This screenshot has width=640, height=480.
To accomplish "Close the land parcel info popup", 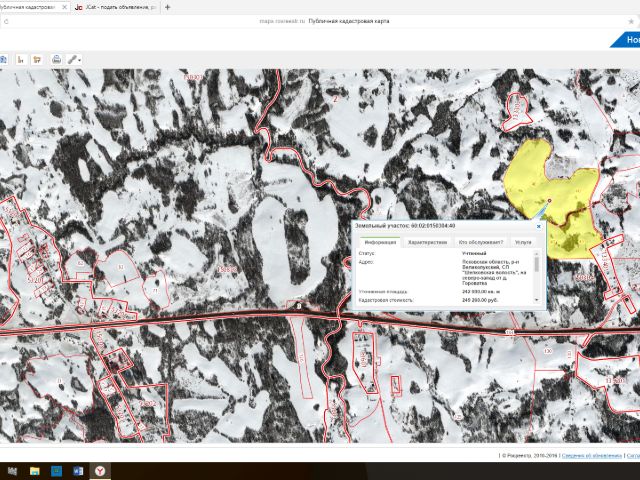I will click(538, 226).
